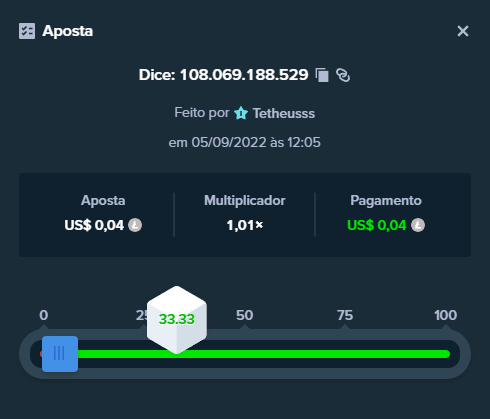
Task: Open the Tetheusss user profile
Action: (284, 113)
